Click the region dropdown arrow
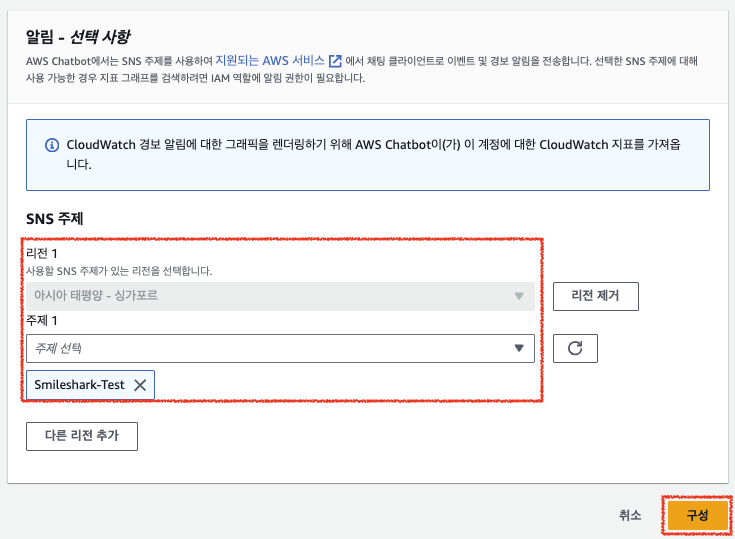Image resolution: width=735 pixels, height=539 pixels. coord(518,296)
